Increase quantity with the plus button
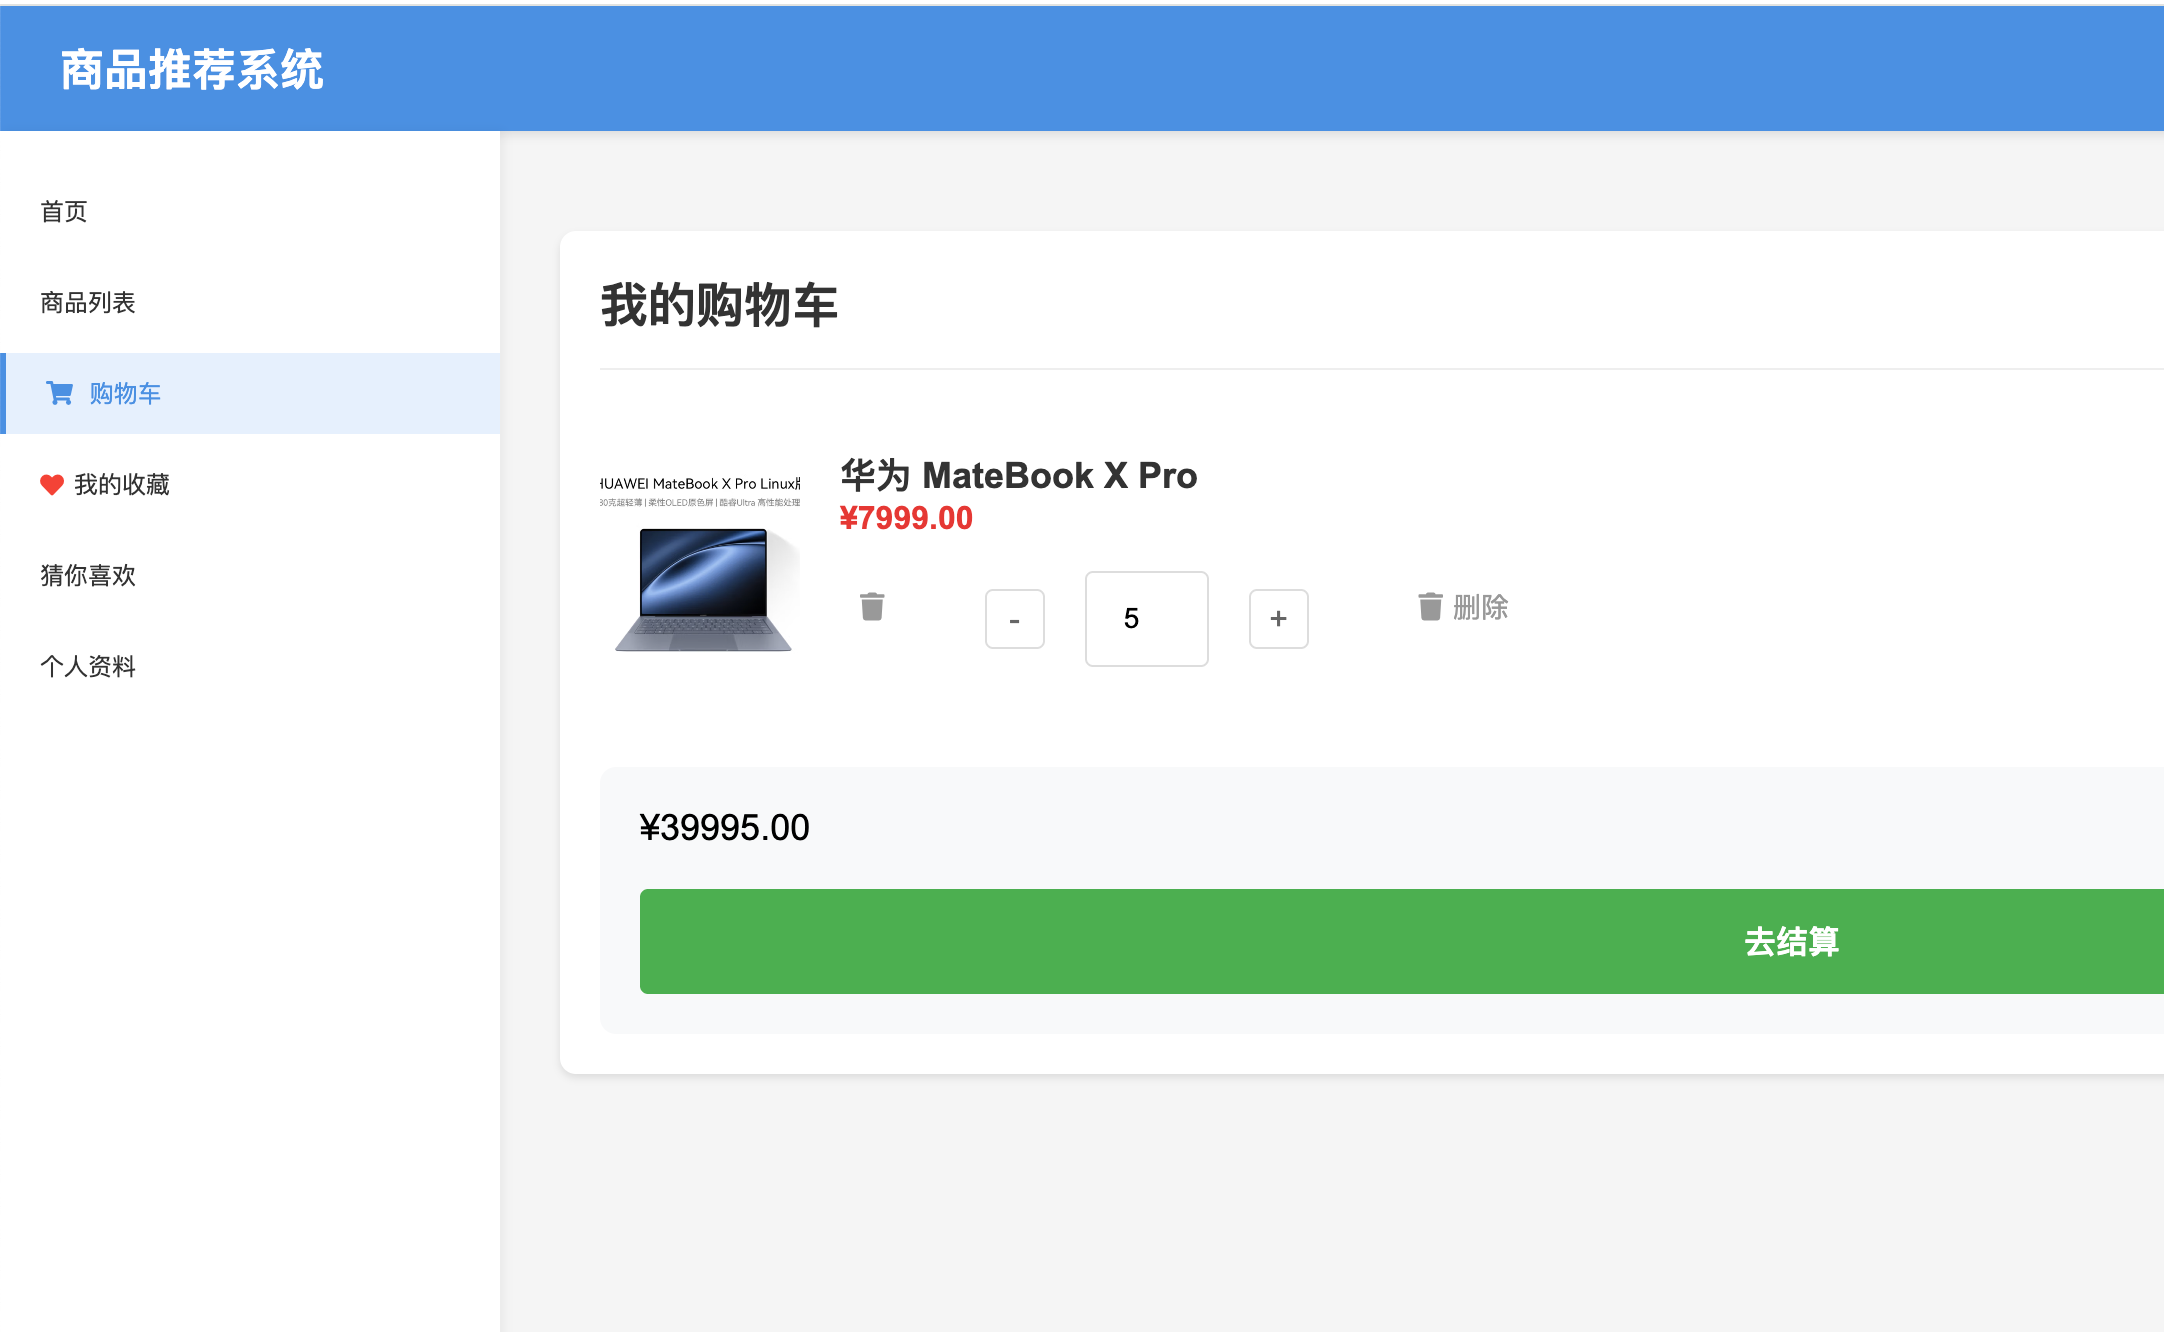Screen dimensions: 2164x1332 coord(1278,619)
